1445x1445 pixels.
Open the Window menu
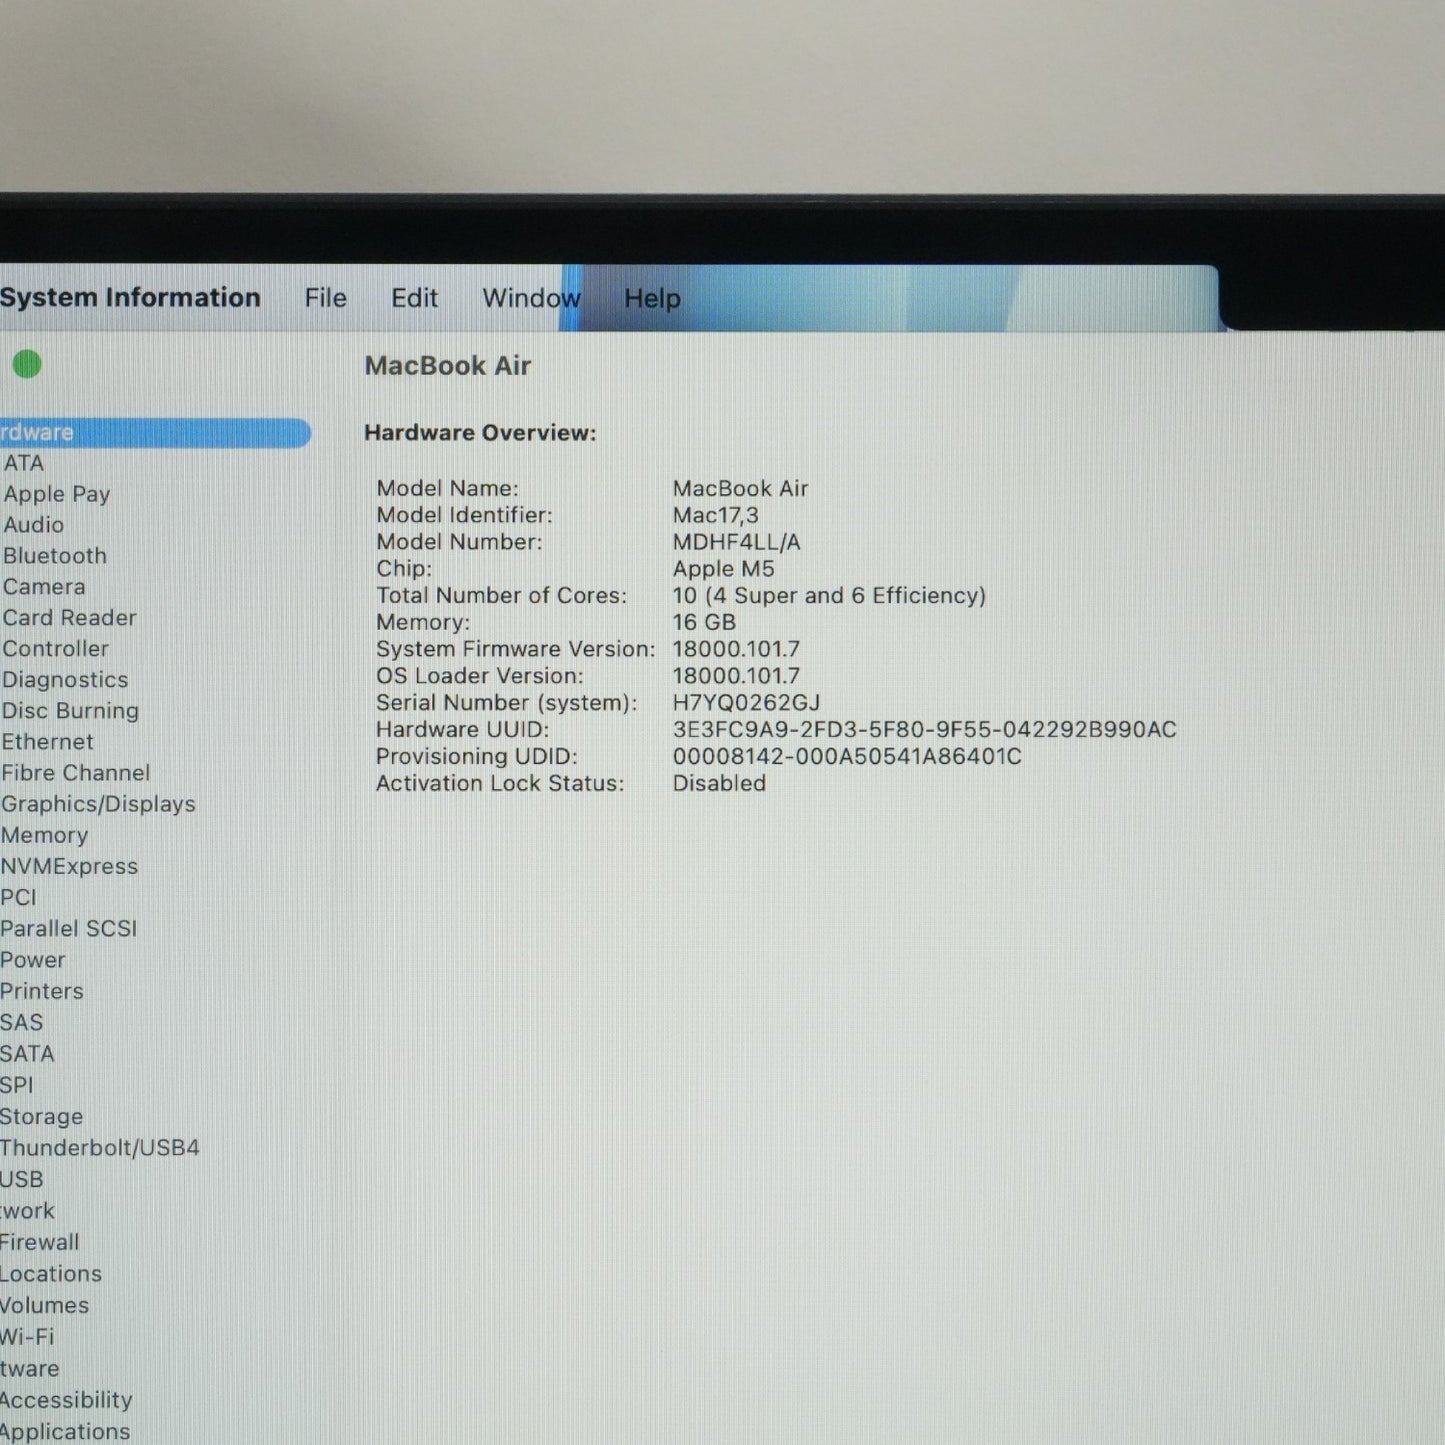531,298
